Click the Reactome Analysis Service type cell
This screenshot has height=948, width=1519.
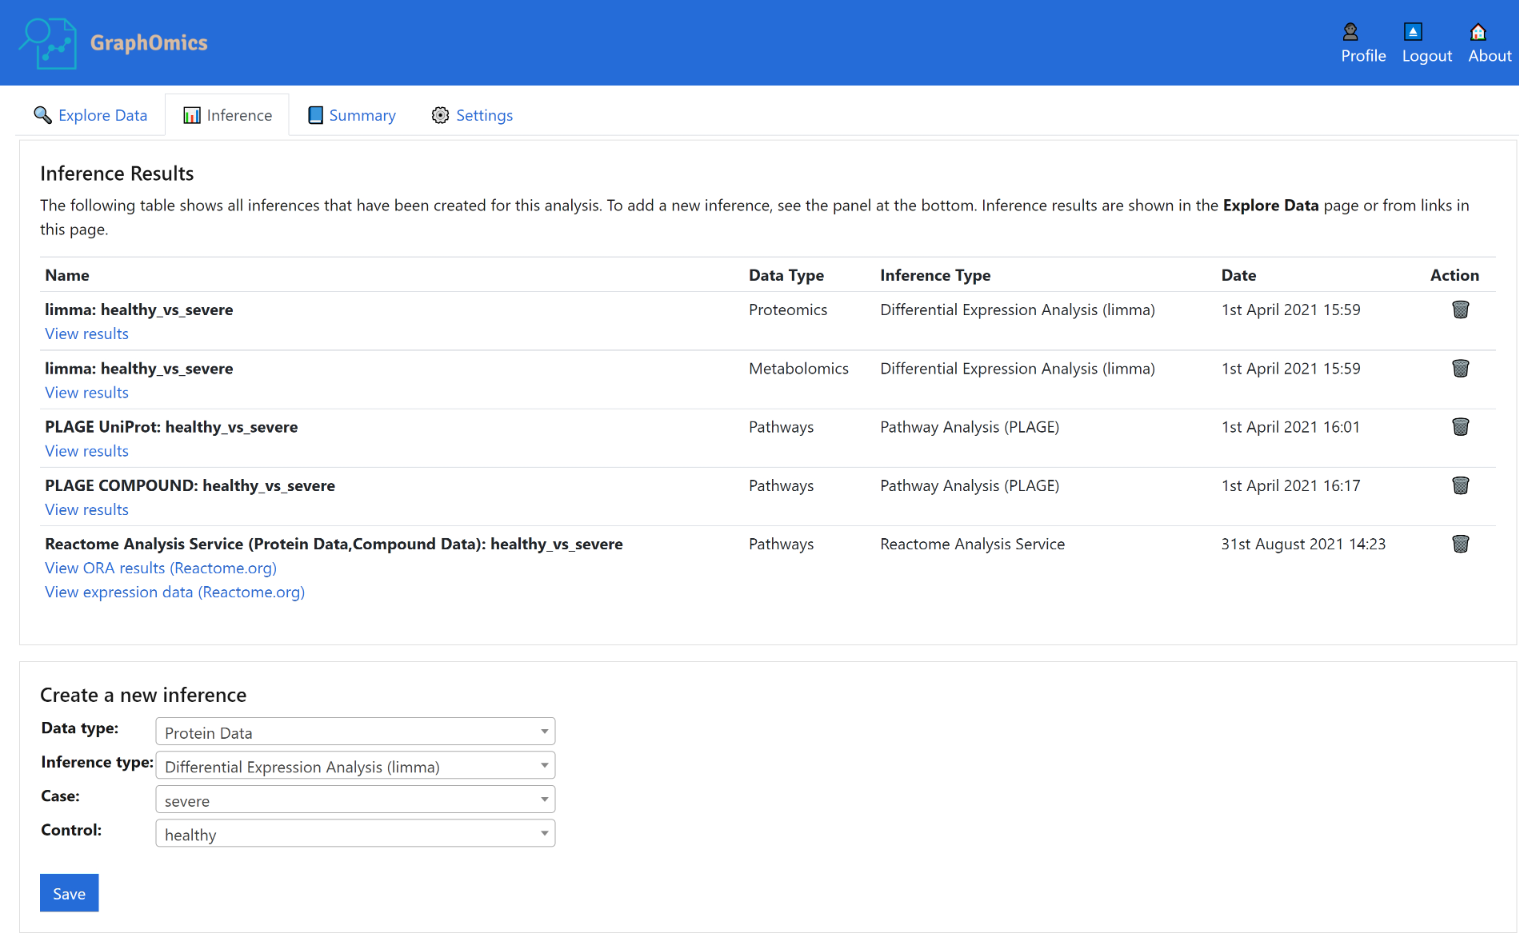(972, 544)
